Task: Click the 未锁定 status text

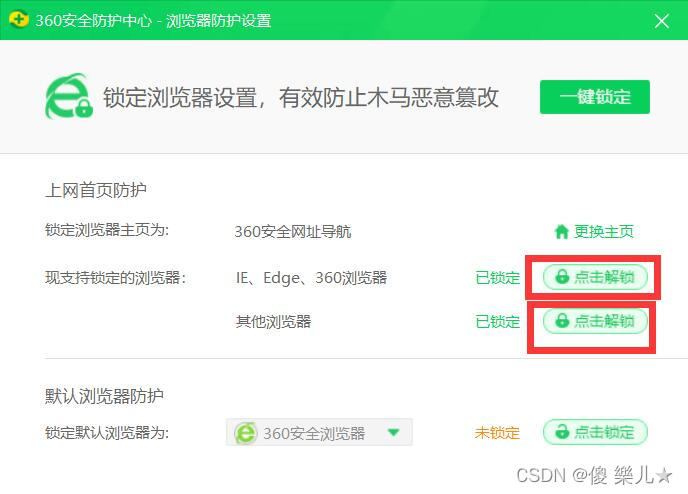Action: click(x=497, y=433)
